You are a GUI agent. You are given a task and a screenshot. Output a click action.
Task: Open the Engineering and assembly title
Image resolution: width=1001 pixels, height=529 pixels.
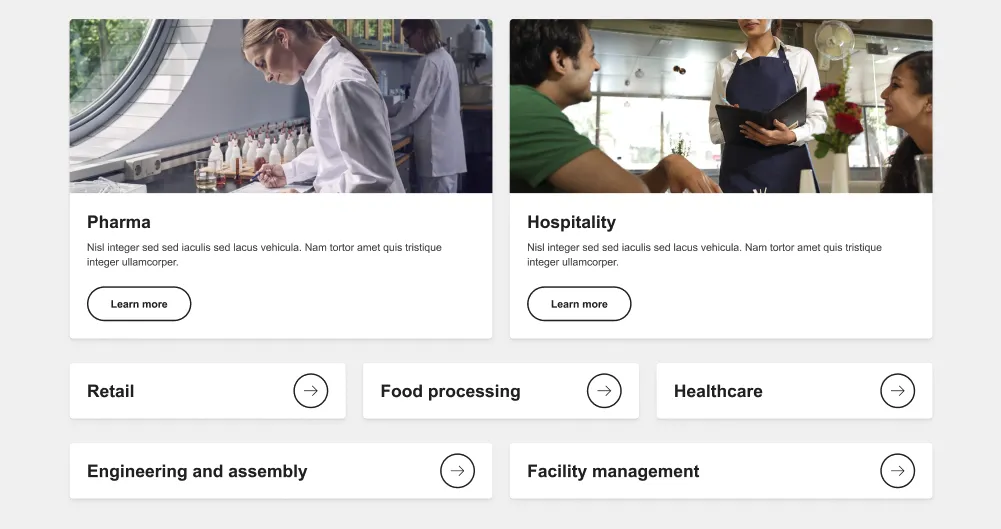[197, 471]
